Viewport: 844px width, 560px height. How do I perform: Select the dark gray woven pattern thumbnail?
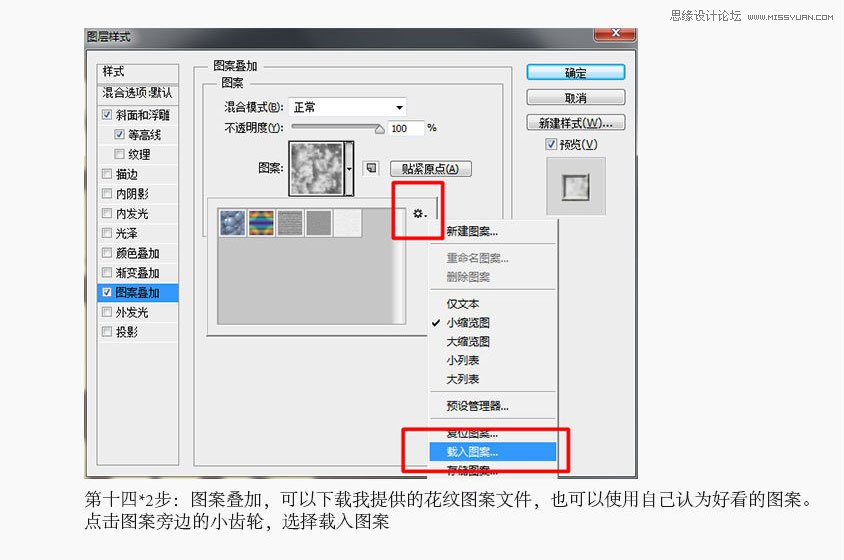point(290,223)
